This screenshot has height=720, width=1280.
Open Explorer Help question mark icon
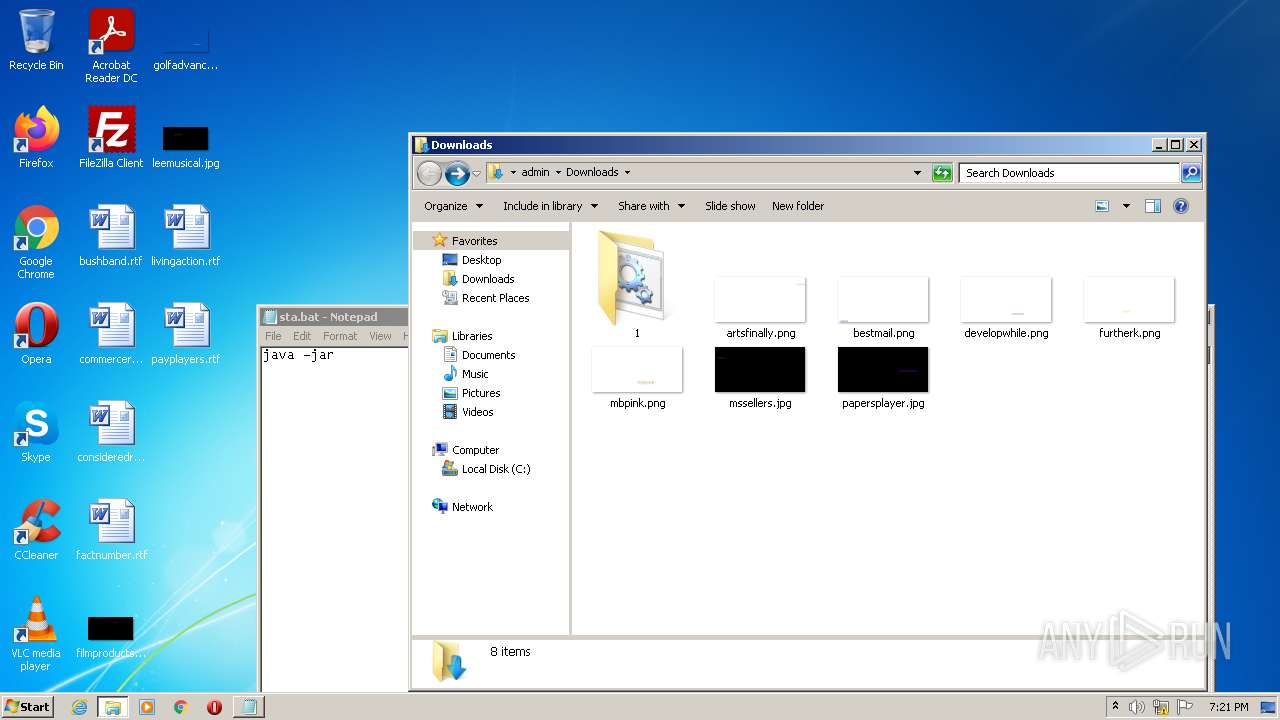pyautogui.click(x=1181, y=206)
